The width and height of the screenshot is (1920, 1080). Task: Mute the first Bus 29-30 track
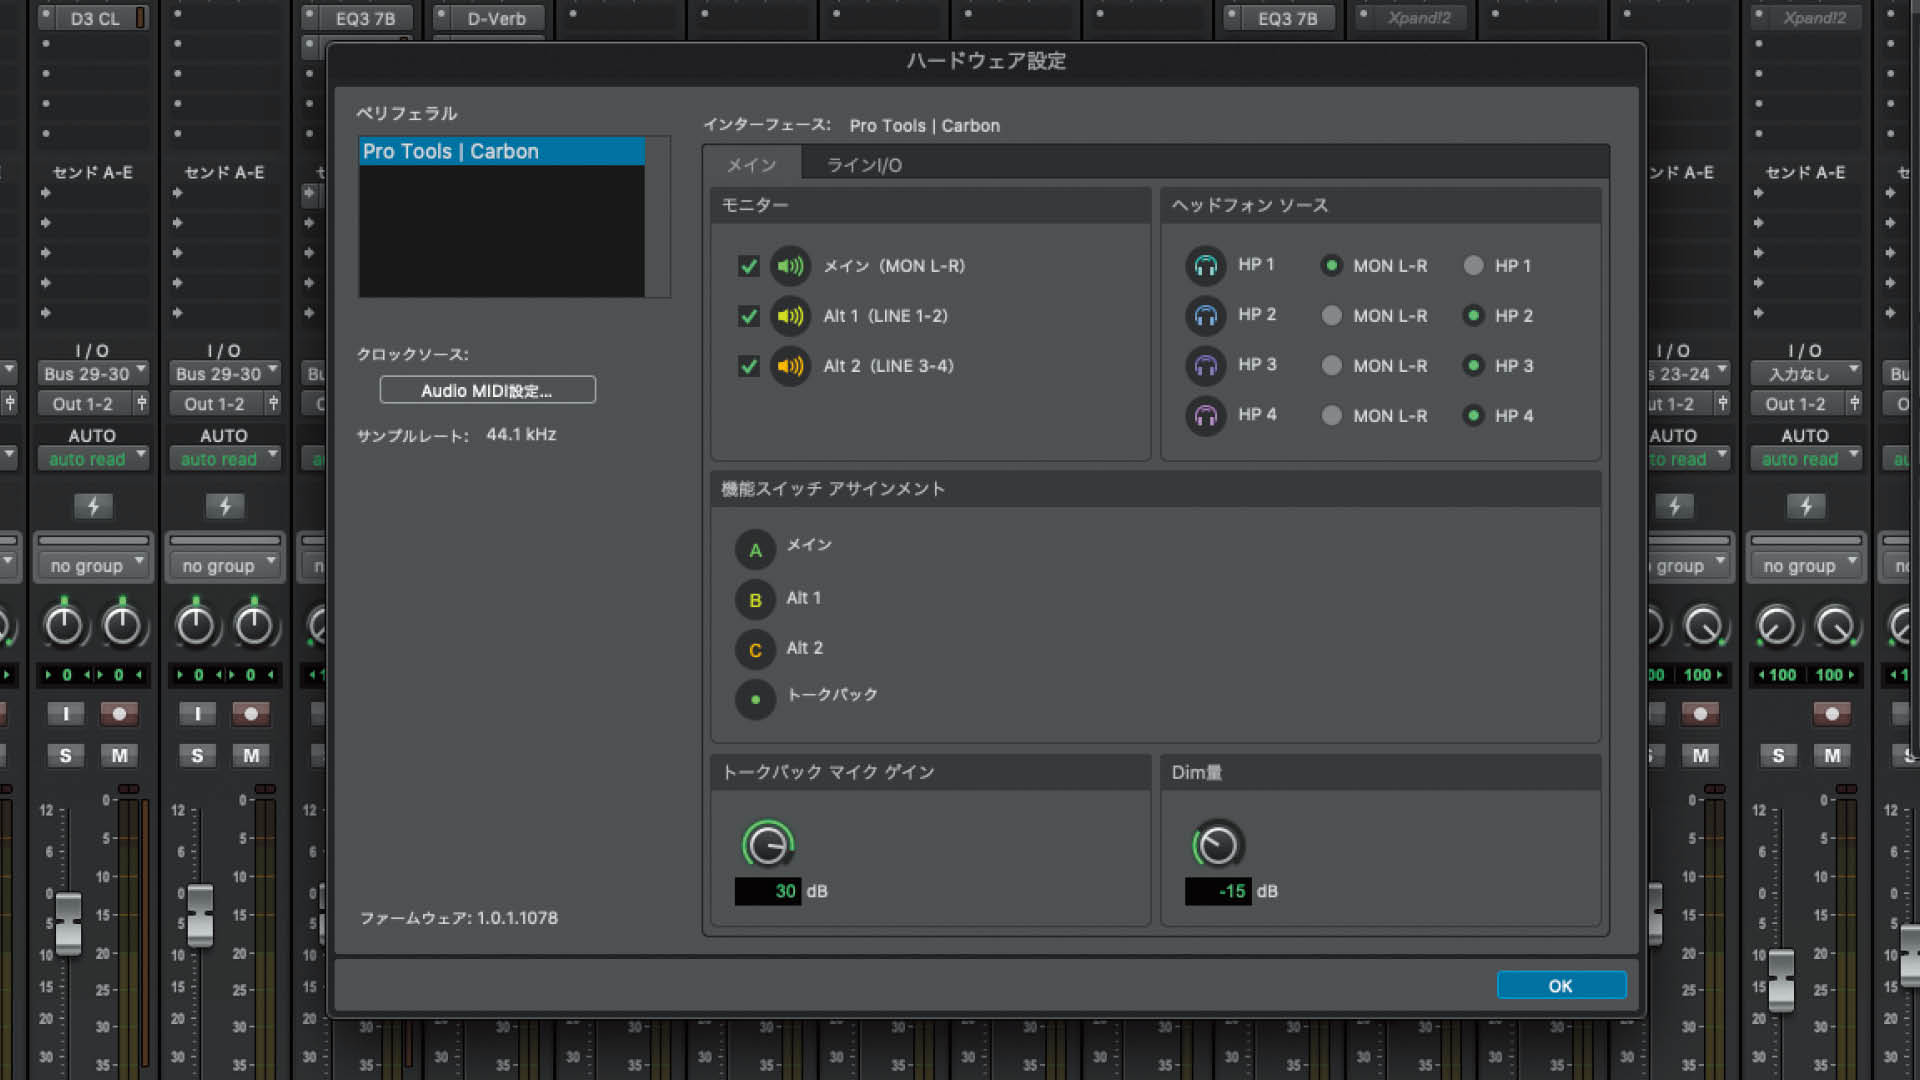[119, 755]
